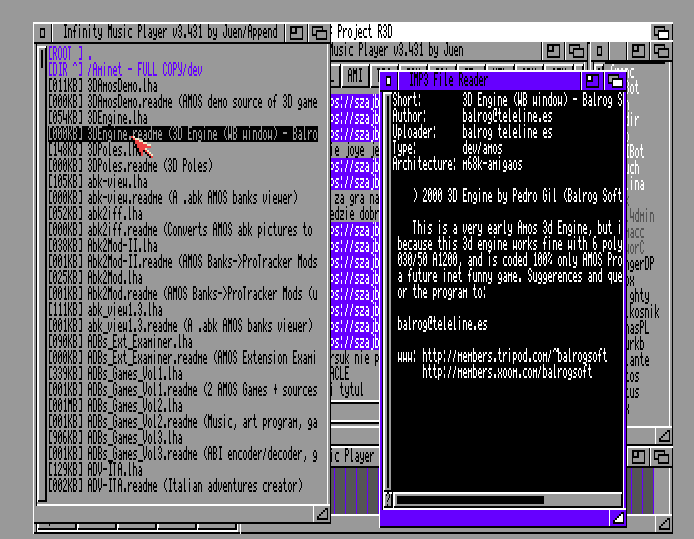Click the File Reader horizontal scrollbar thumb
The height and width of the screenshot is (539, 694).
click(x=470, y=500)
